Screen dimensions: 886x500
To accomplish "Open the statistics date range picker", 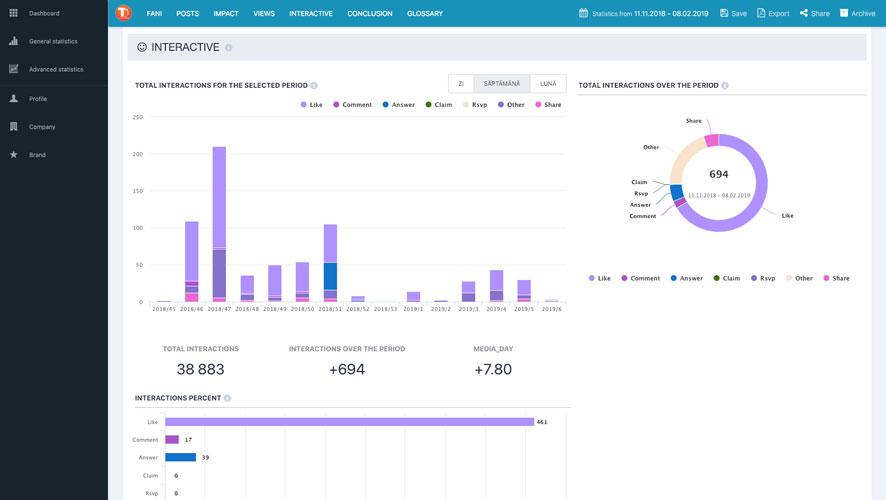I will [x=671, y=14].
